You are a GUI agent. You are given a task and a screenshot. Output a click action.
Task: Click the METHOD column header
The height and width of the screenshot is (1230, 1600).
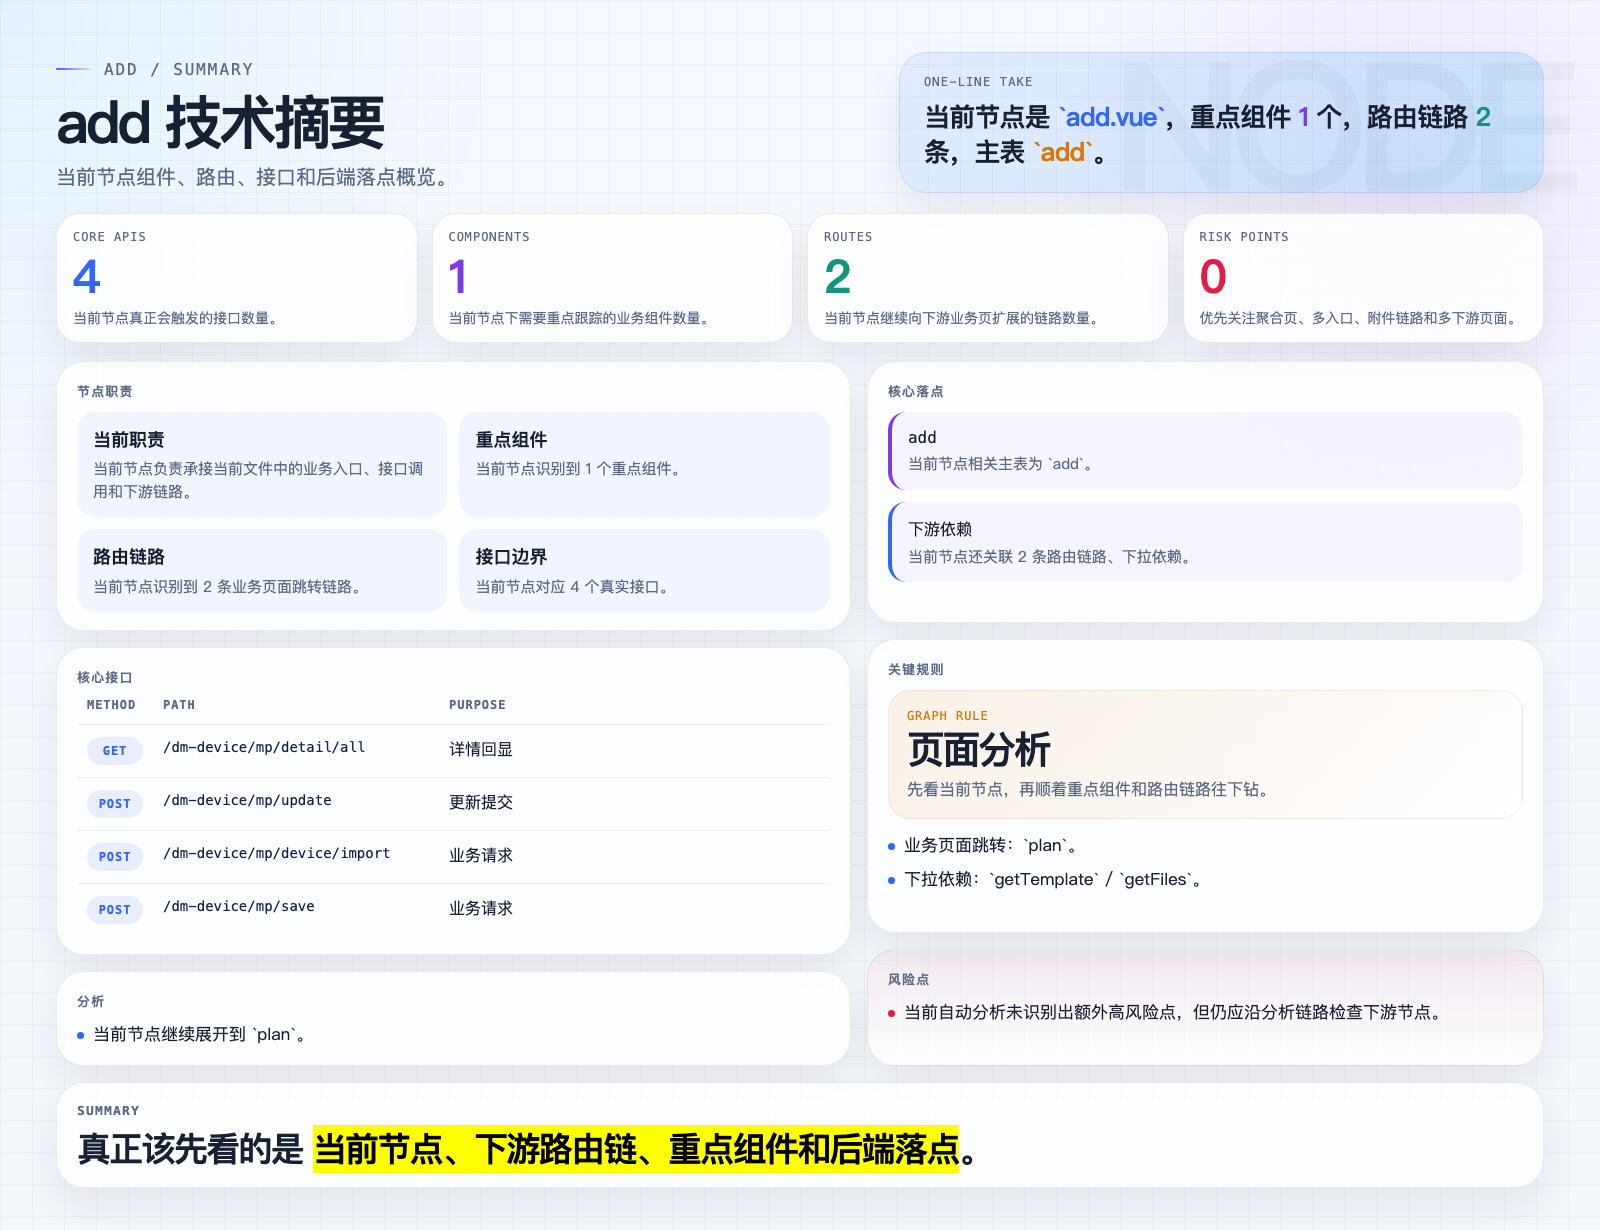click(111, 705)
